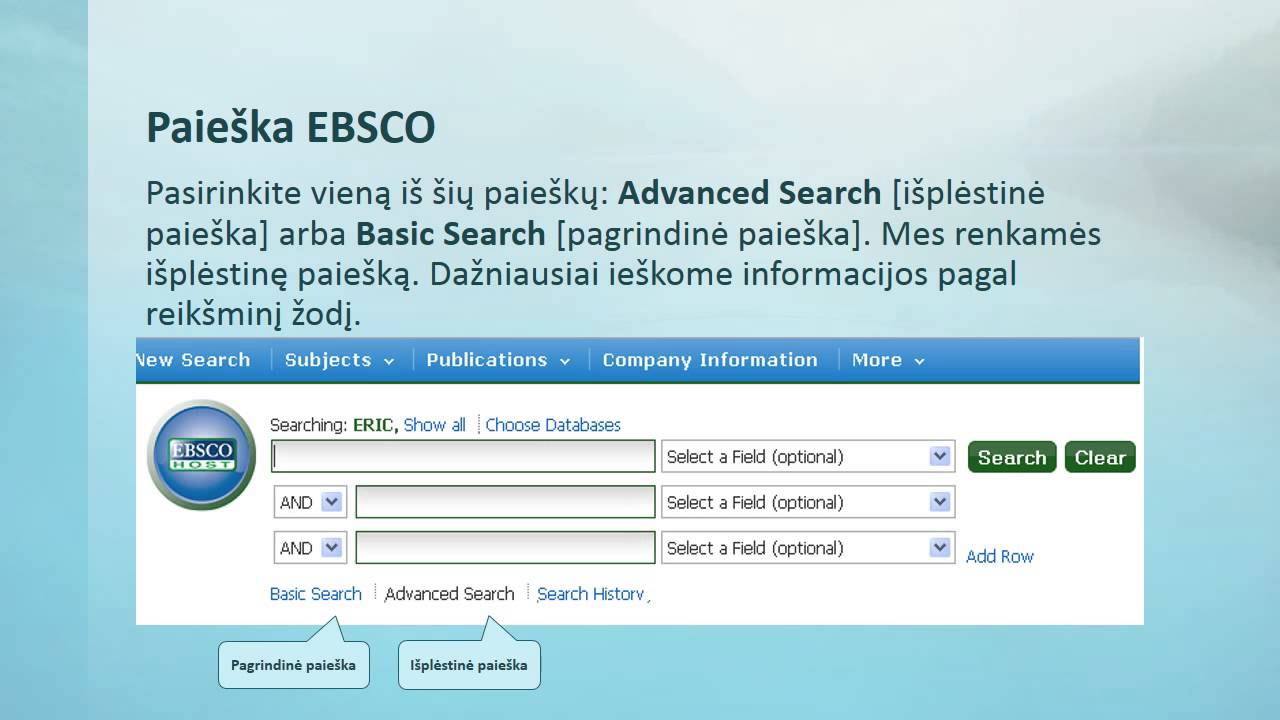Expand the Publications menu
1280x720 pixels.
pyautogui.click(x=498, y=360)
